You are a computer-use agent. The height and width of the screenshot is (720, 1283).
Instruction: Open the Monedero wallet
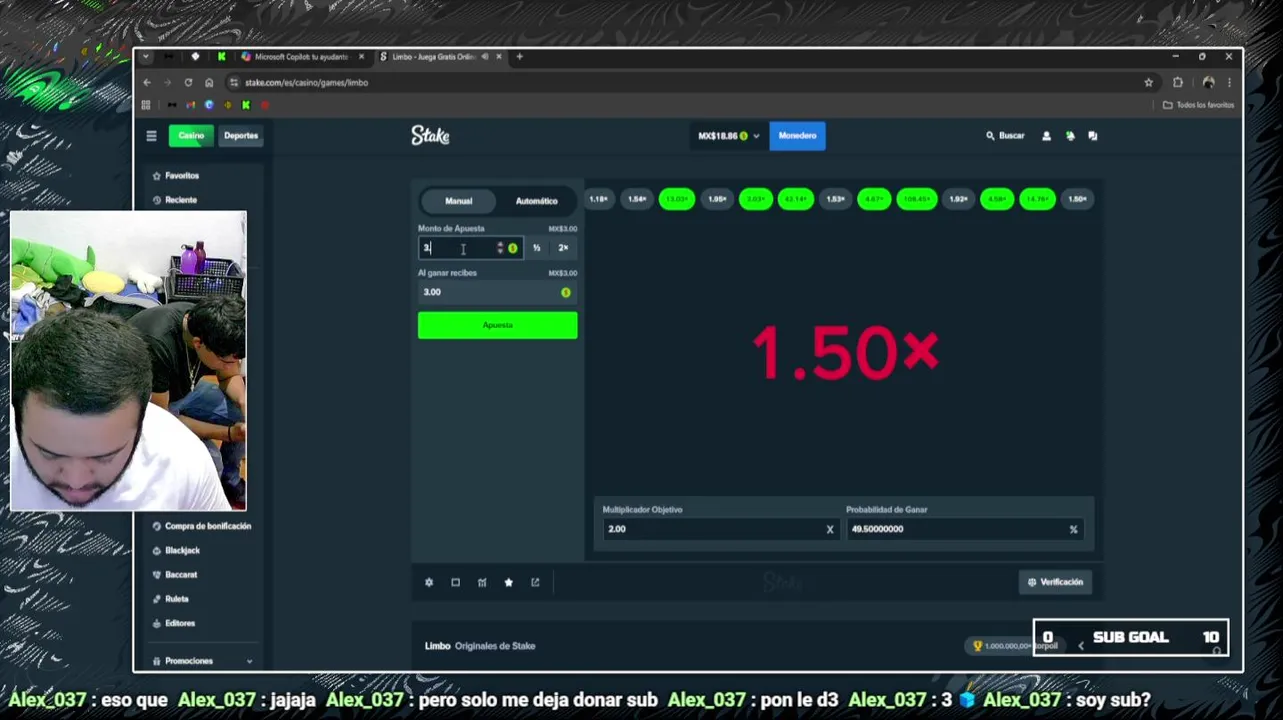[797, 136]
